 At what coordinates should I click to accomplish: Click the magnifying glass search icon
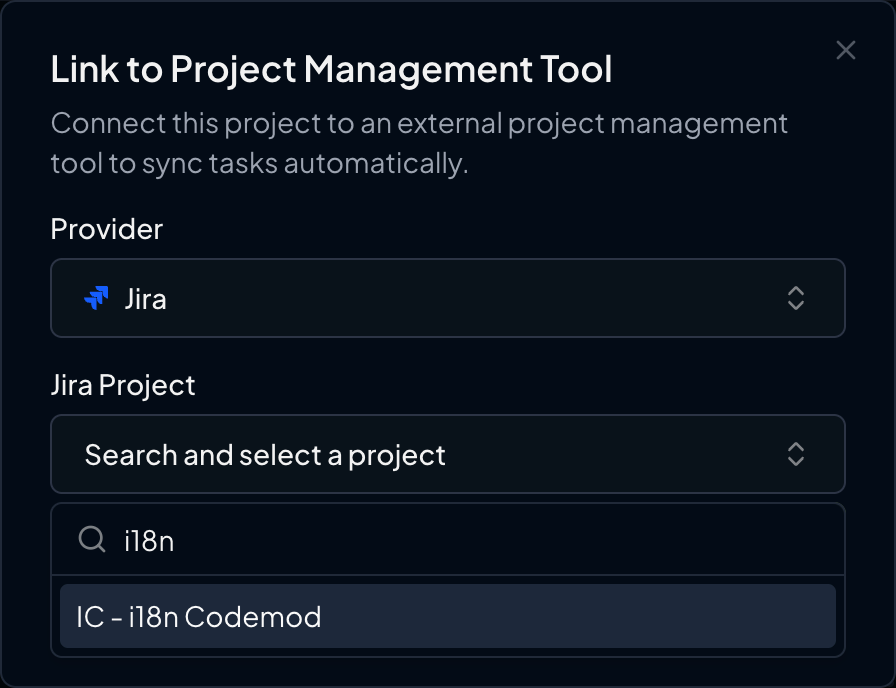[92, 540]
